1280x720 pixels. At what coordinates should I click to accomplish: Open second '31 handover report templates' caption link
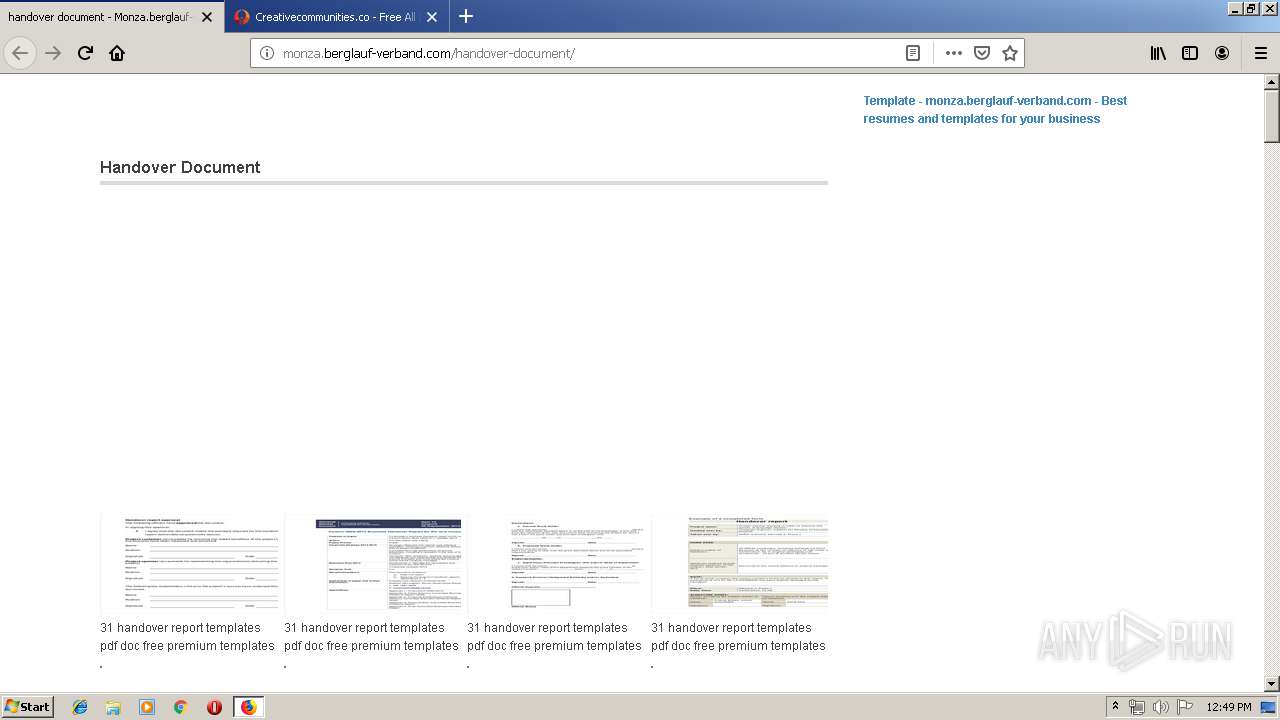(371, 637)
